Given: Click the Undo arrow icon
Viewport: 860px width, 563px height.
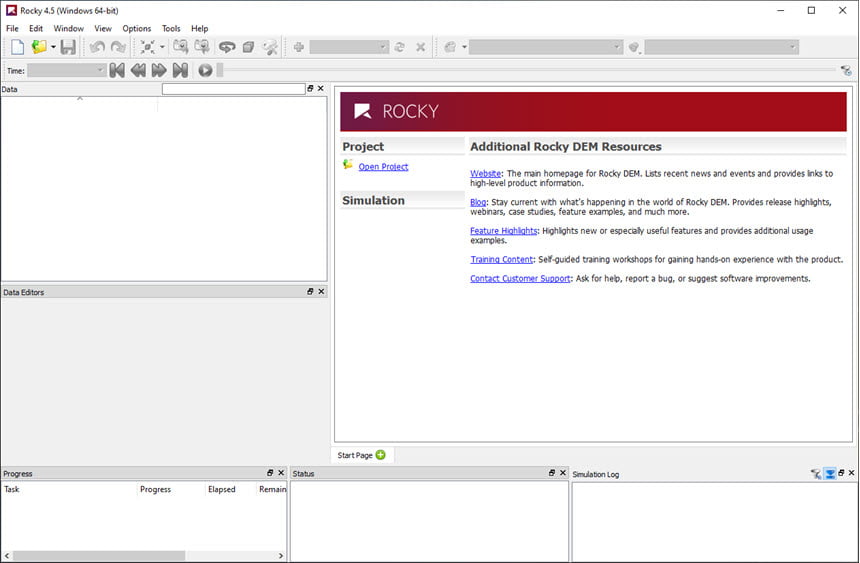Looking at the screenshot, I should click(97, 47).
